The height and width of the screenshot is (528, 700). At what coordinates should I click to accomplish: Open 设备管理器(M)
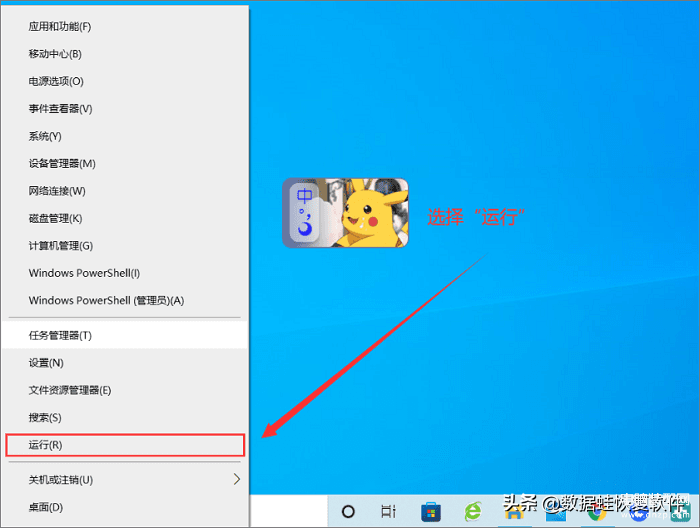pos(125,164)
